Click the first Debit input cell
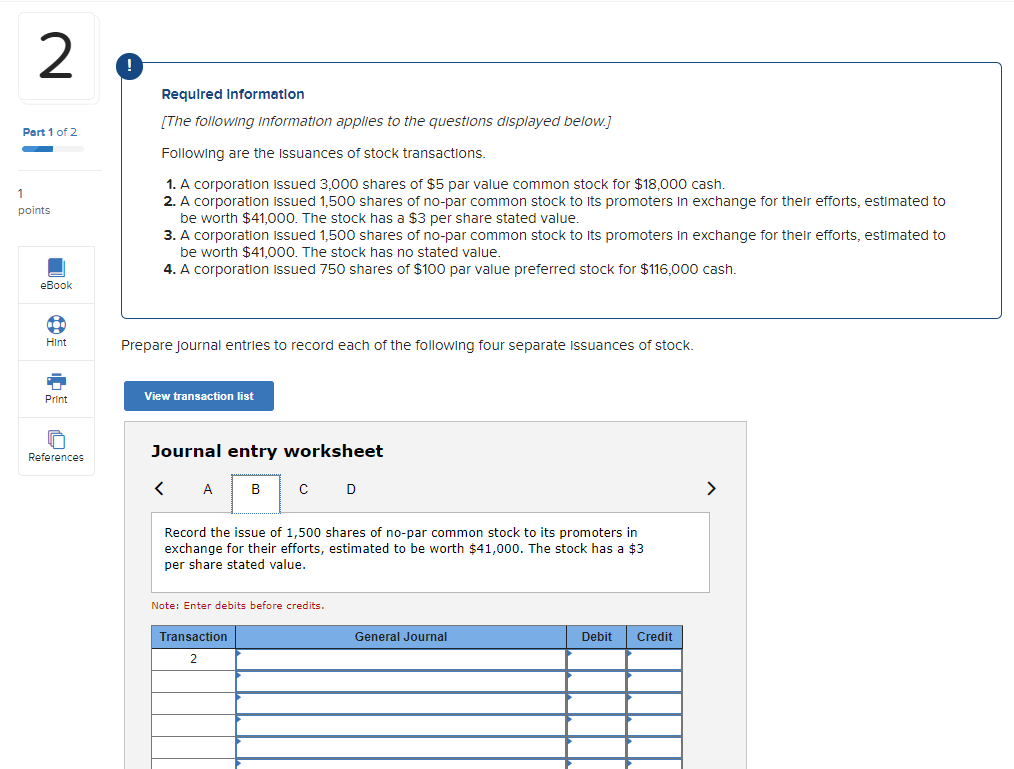This screenshot has width=1014, height=769. [x=595, y=659]
